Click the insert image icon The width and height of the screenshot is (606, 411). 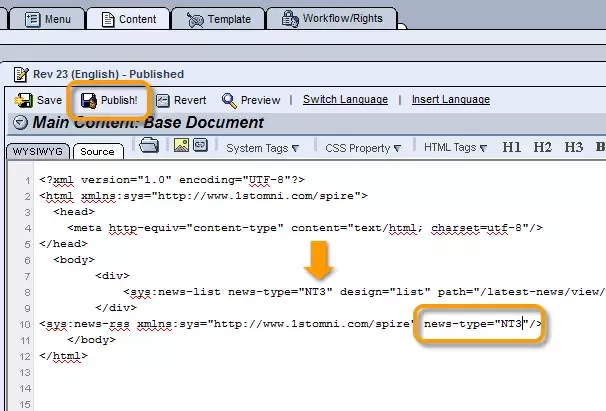point(182,146)
